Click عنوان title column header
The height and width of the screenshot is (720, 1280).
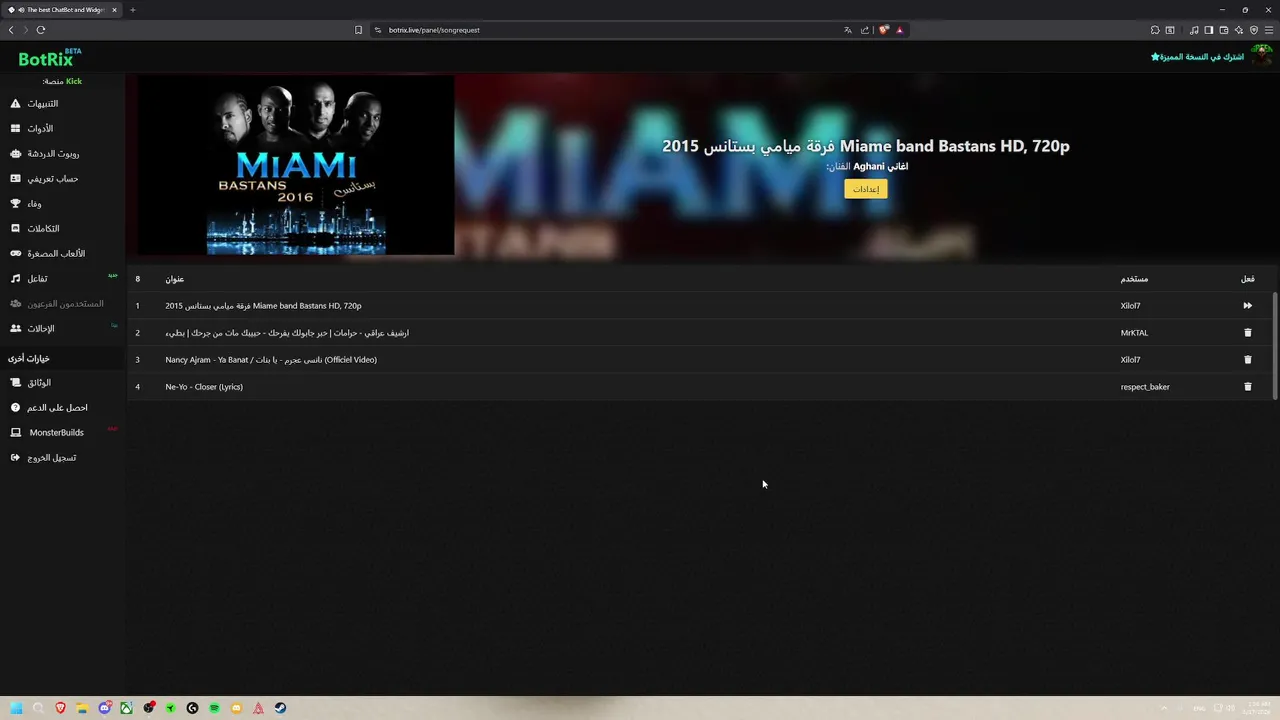[175, 279]
